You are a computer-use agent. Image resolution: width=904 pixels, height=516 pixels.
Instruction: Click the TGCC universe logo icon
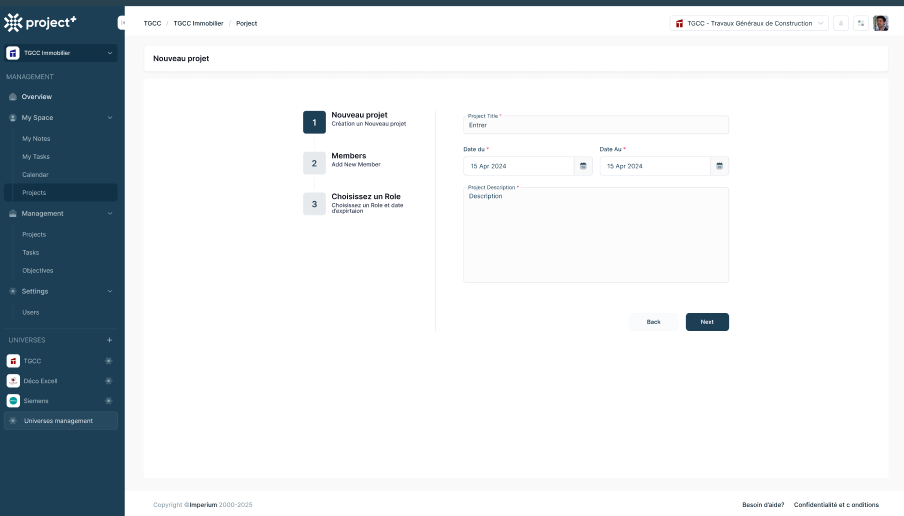pyautogui.click(x=13, y=361)
